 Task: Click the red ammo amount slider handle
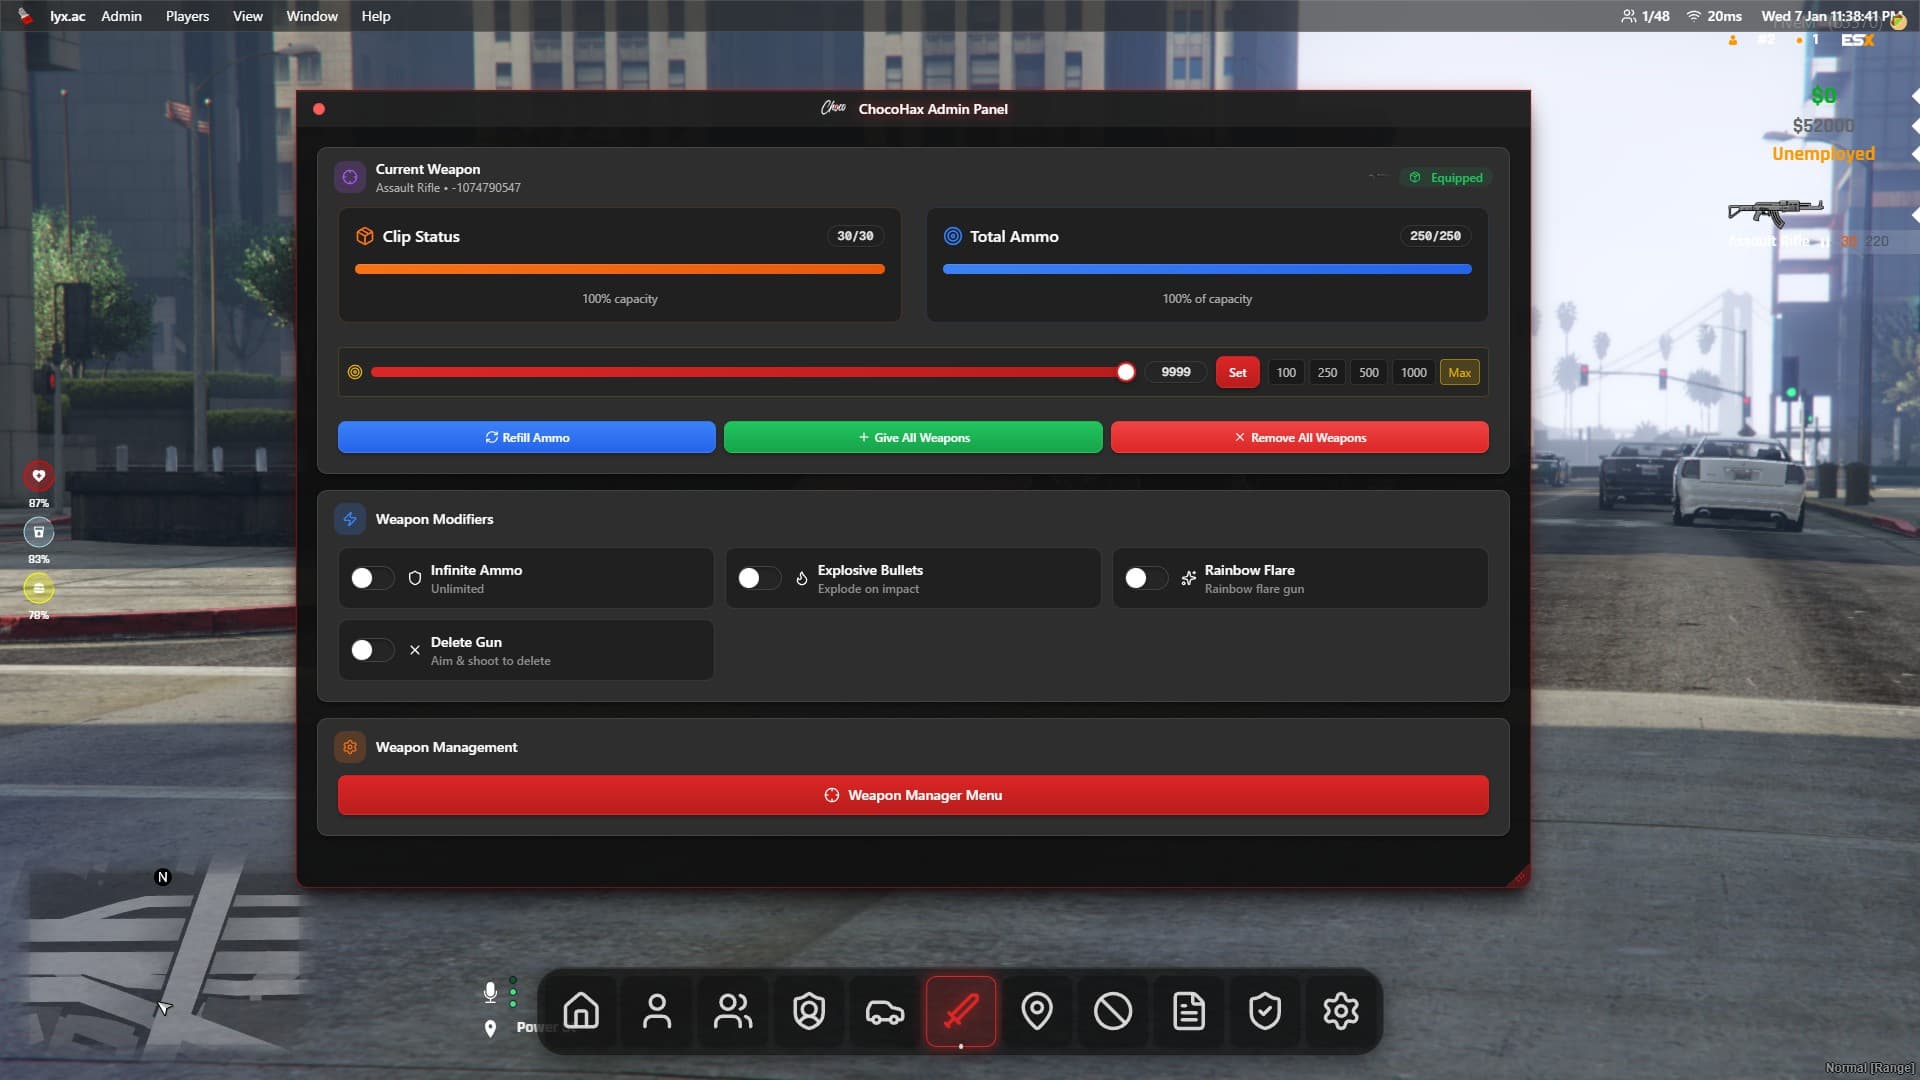point(1126,372)
